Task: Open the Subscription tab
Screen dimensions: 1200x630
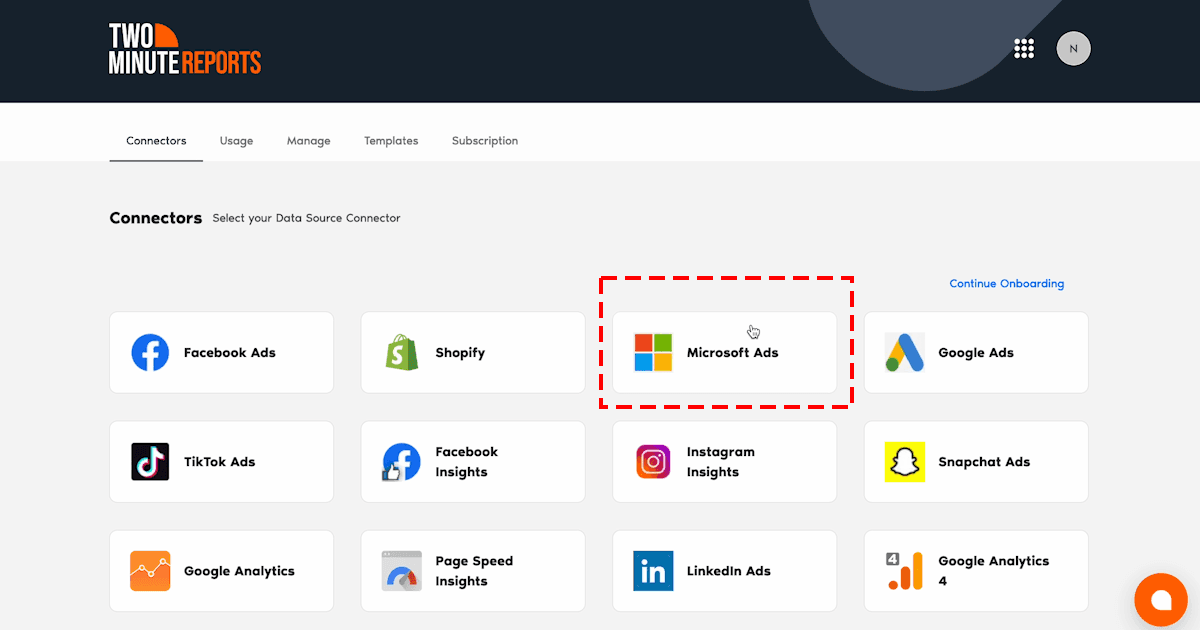Action: tap(485, 141)
